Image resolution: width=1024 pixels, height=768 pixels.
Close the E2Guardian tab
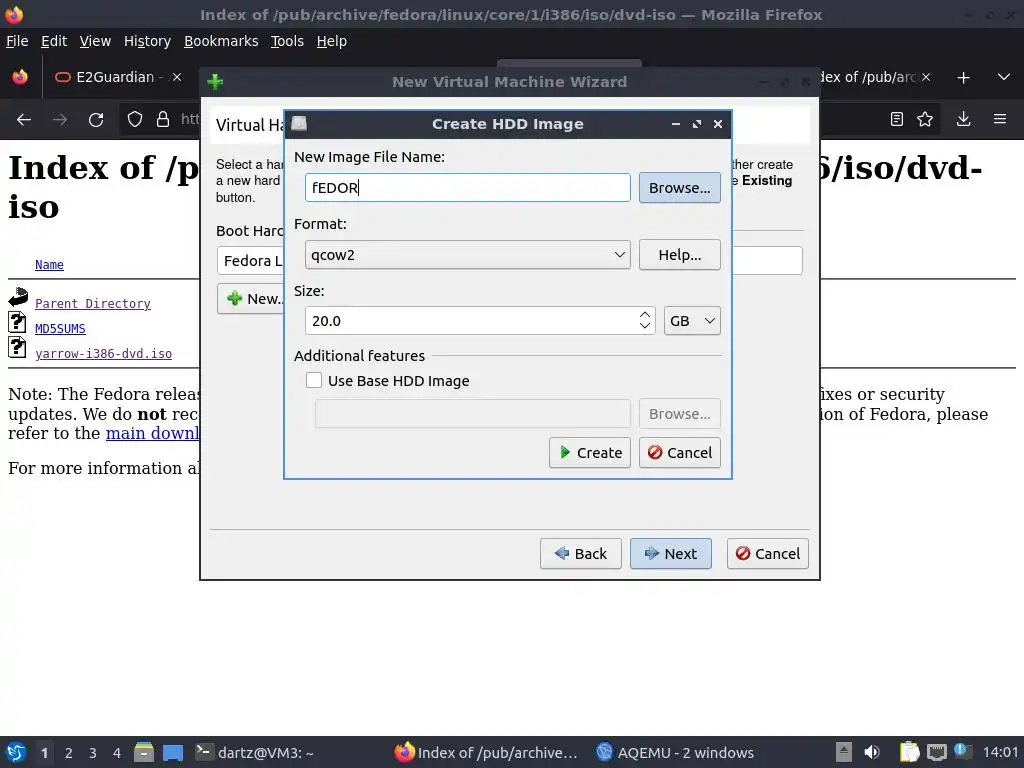click(176, 77)
